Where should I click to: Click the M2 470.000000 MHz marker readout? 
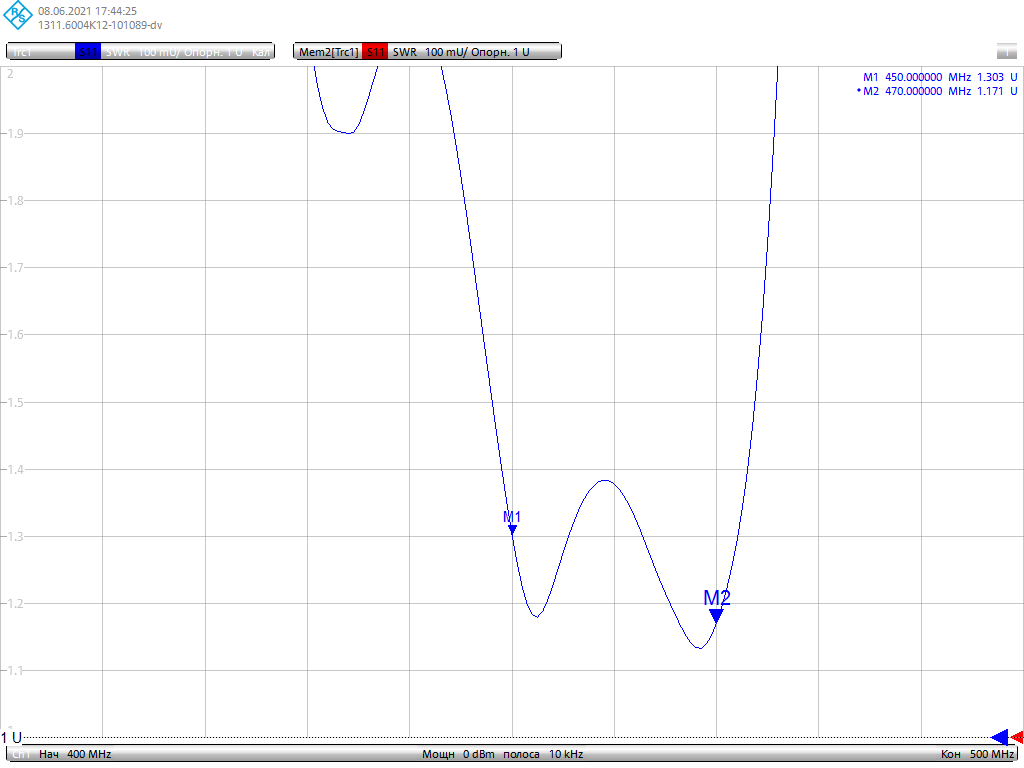(940, 91)
